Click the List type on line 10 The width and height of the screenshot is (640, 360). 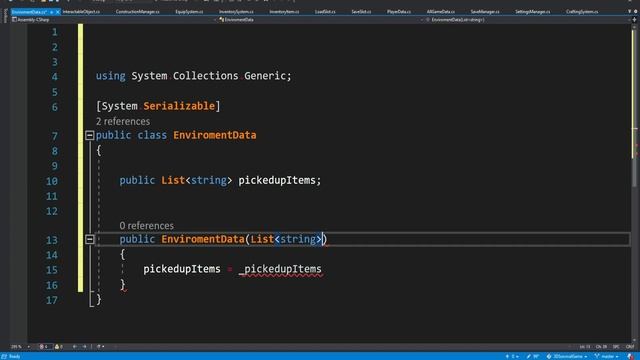(x=173, y=180)
